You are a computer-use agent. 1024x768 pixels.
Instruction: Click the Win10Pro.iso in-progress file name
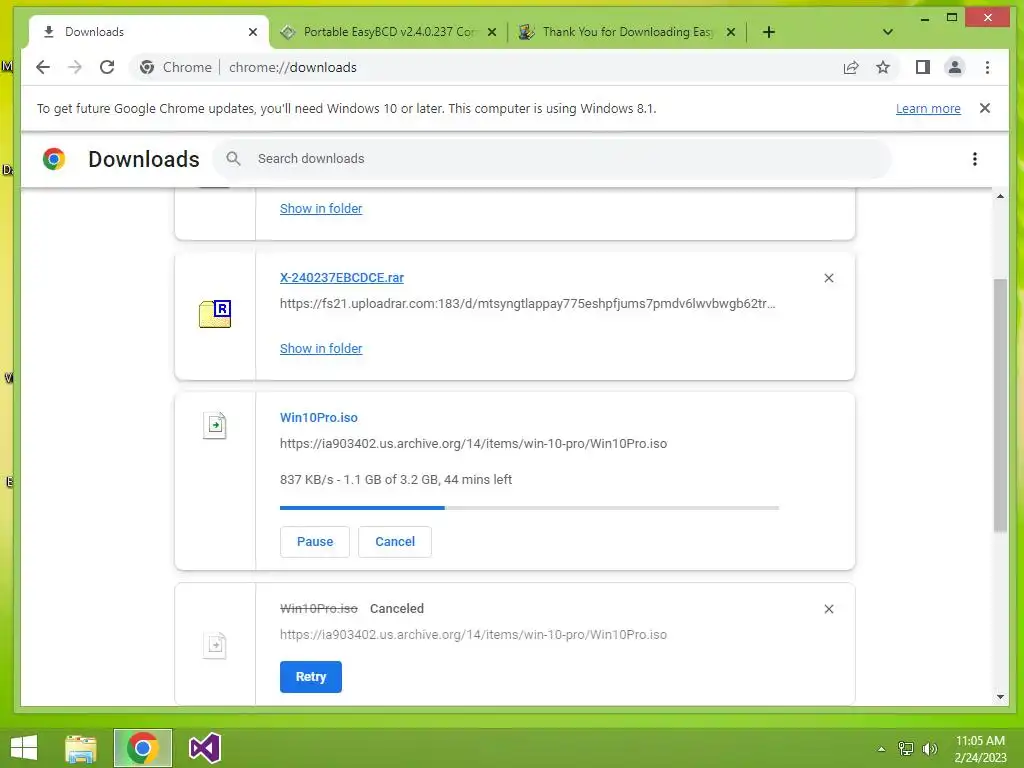[x=319, y=417]
